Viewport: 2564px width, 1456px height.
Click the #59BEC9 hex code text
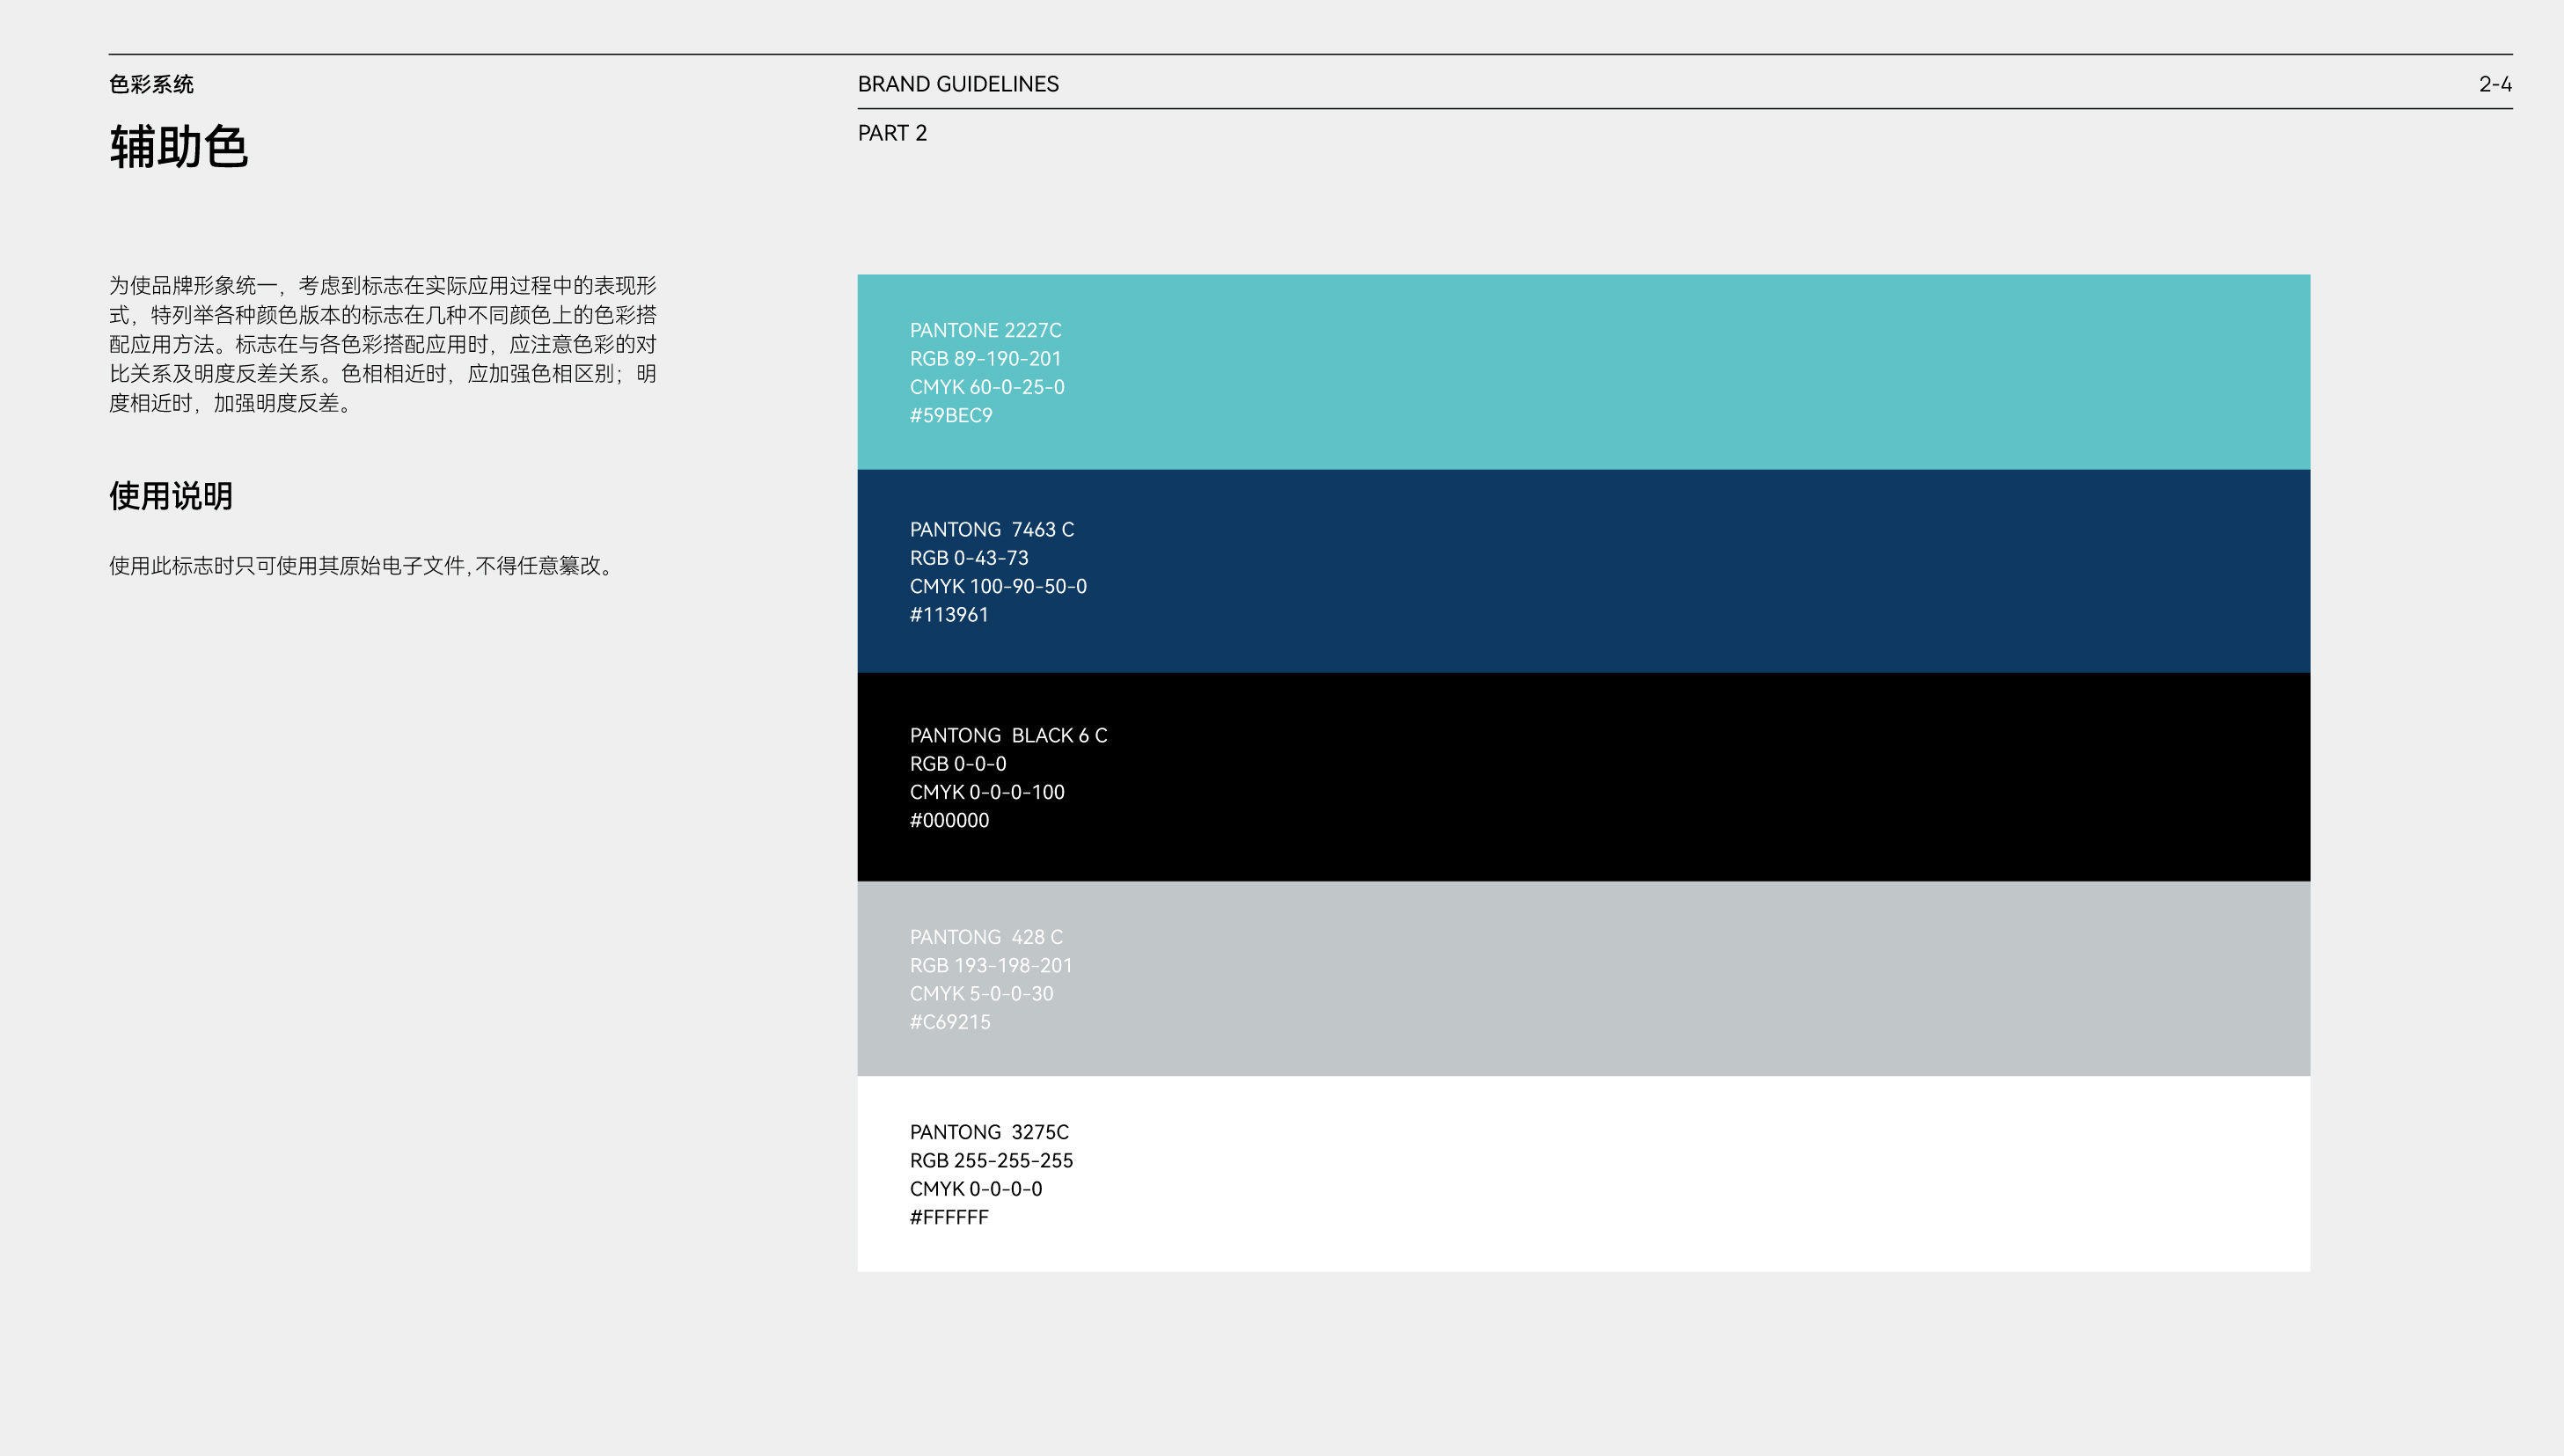tap(951, 416)
